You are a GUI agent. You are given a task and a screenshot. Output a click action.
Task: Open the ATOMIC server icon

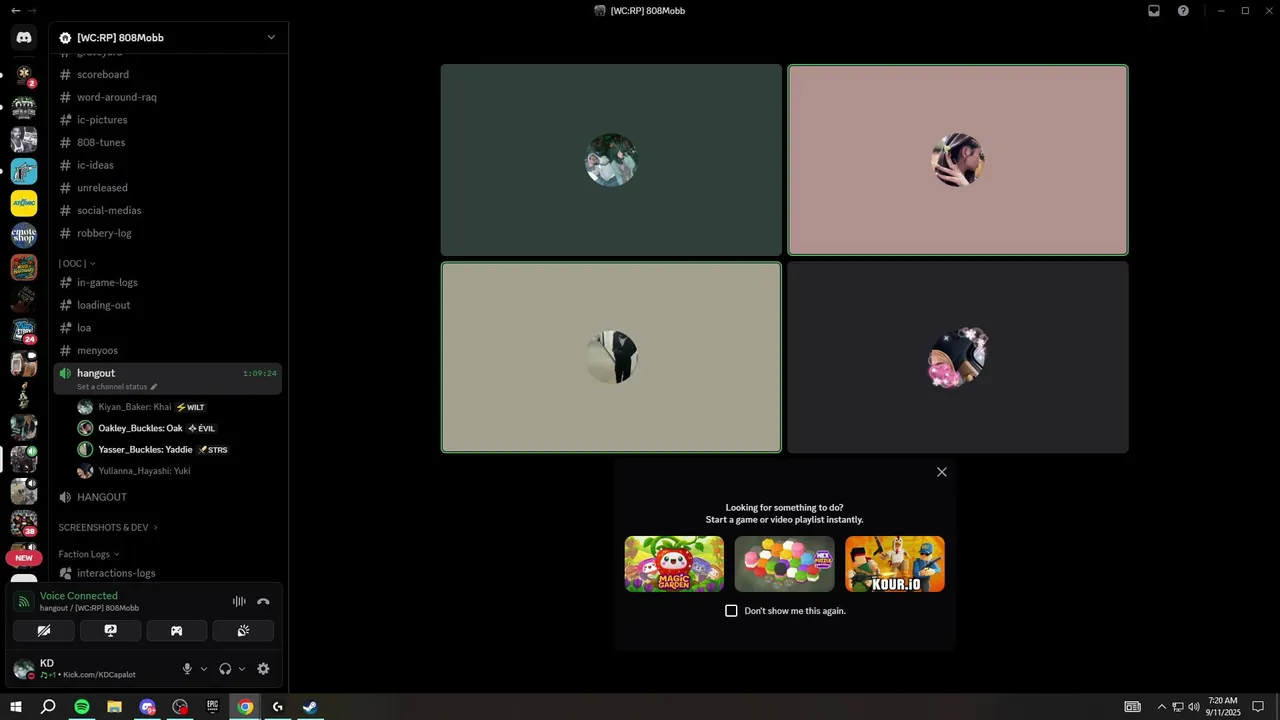[24, 203]
